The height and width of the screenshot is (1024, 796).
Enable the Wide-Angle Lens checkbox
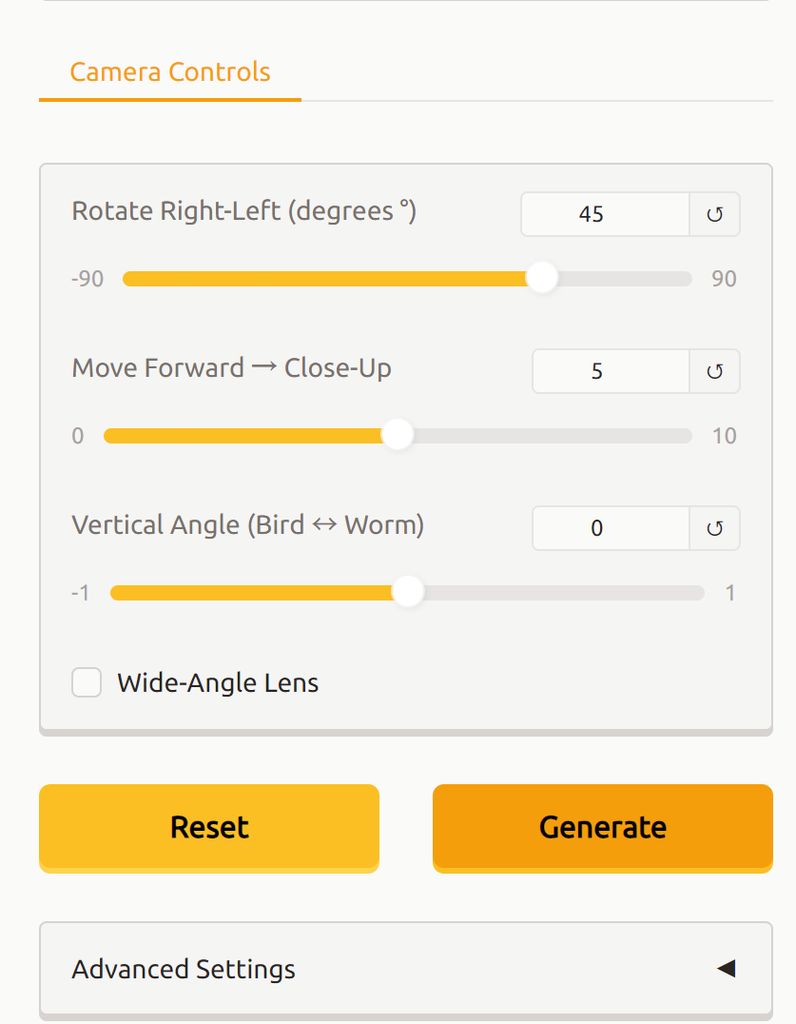point(87,683)
